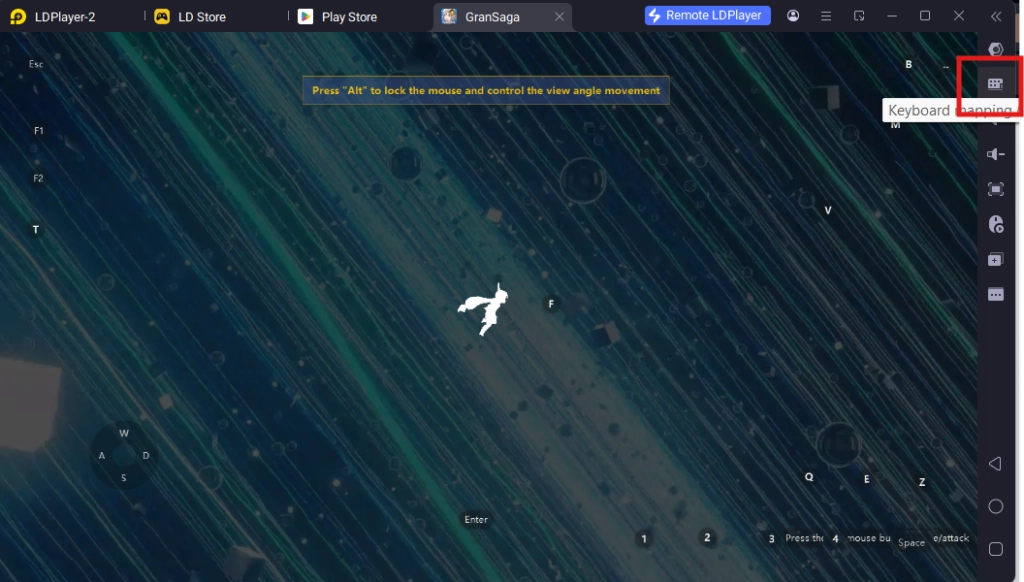Click the skill slot 4 key
1024x582 pixels.
tap(835, 539)
